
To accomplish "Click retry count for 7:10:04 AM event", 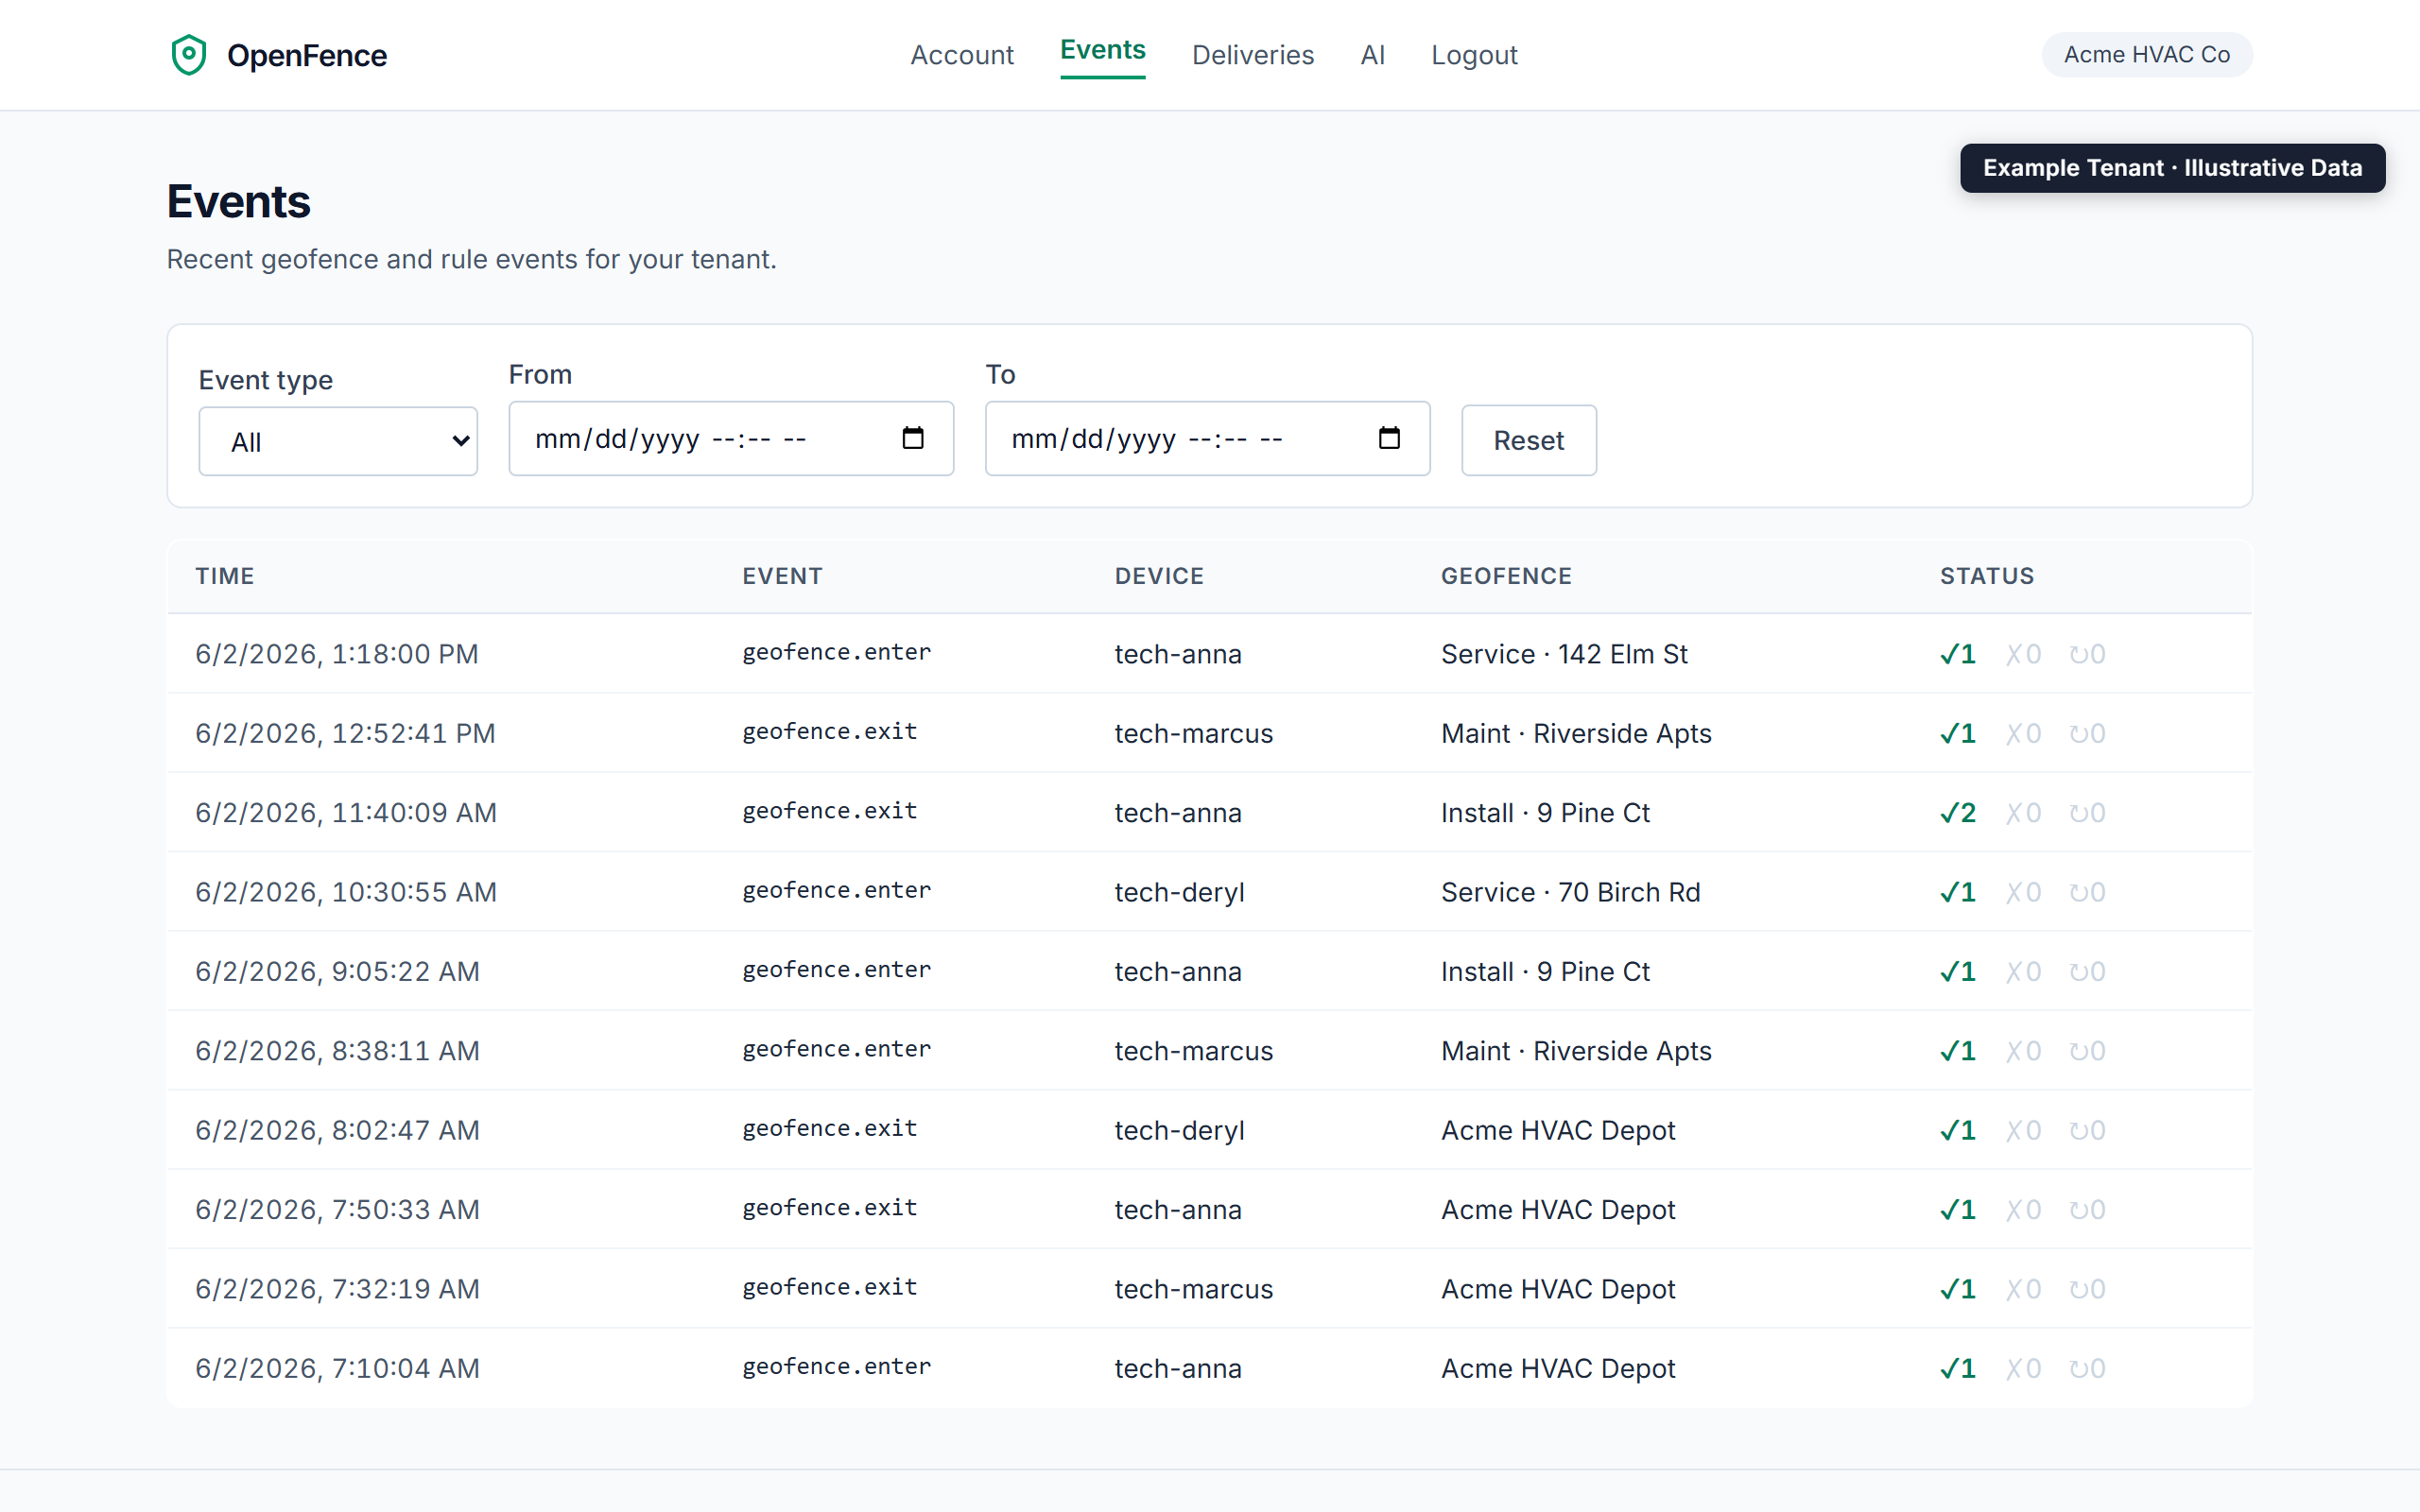I will click(x=2087, y=1368).
